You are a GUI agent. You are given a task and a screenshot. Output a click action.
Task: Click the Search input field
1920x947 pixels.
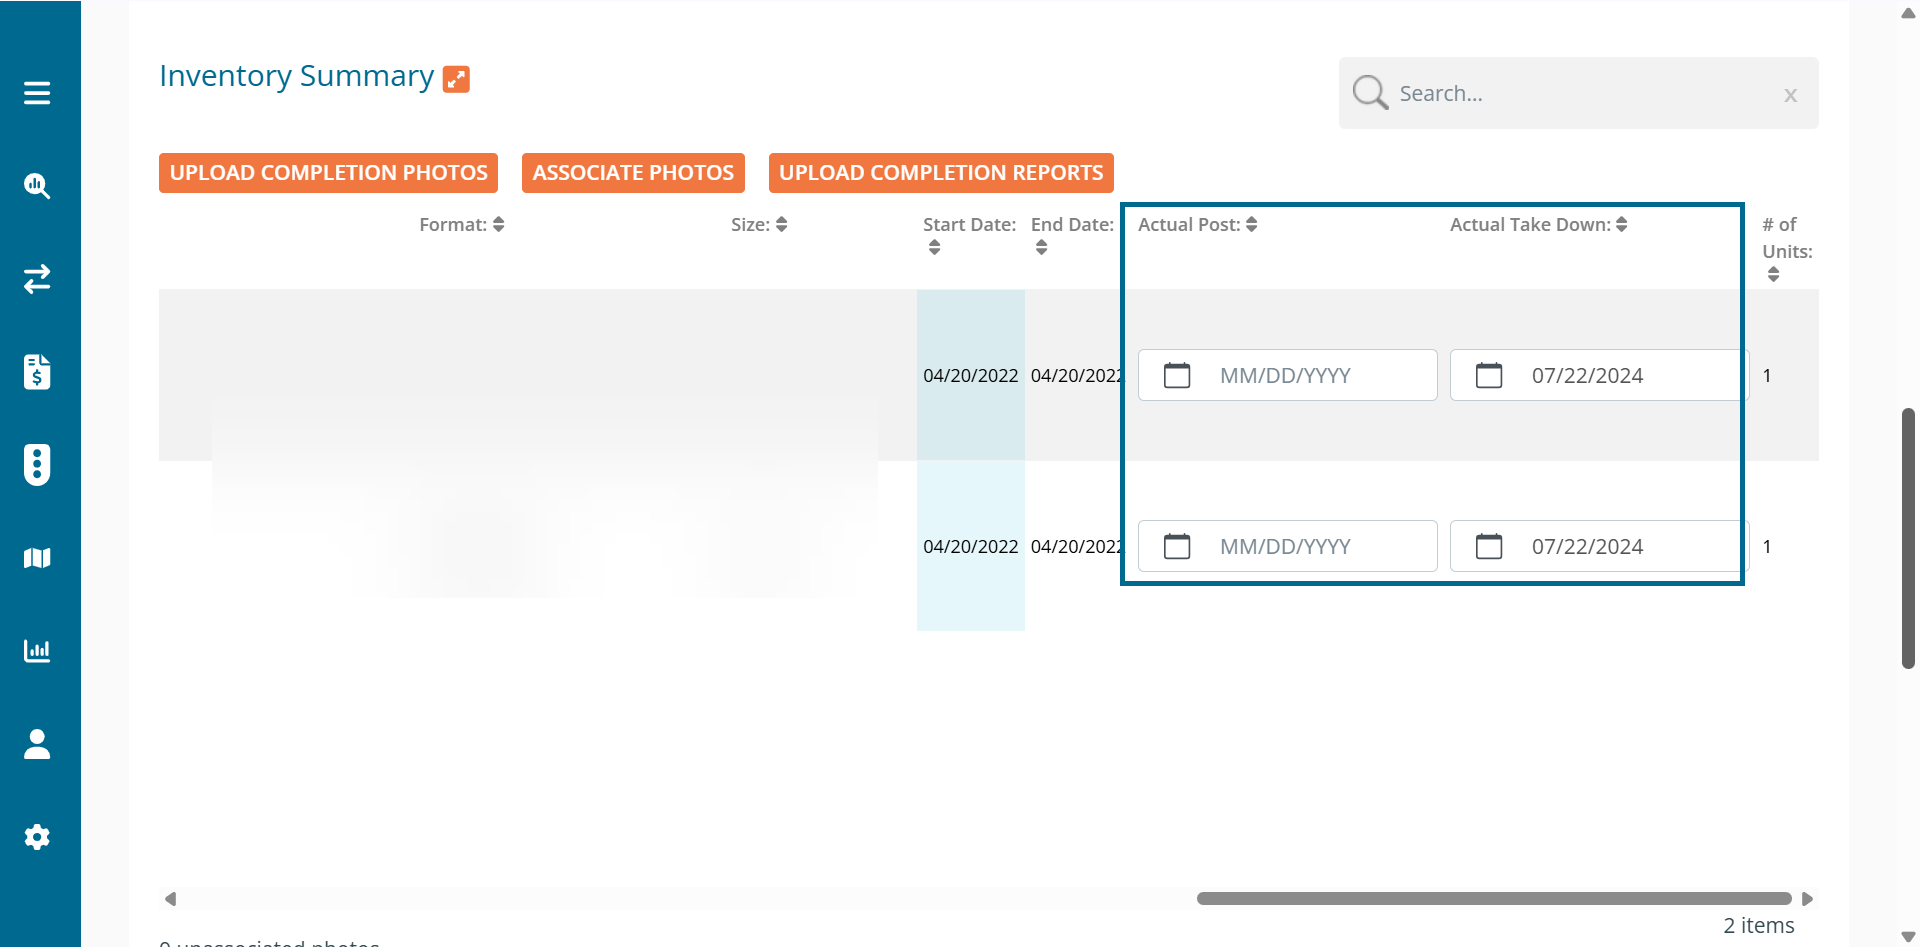1580,94
